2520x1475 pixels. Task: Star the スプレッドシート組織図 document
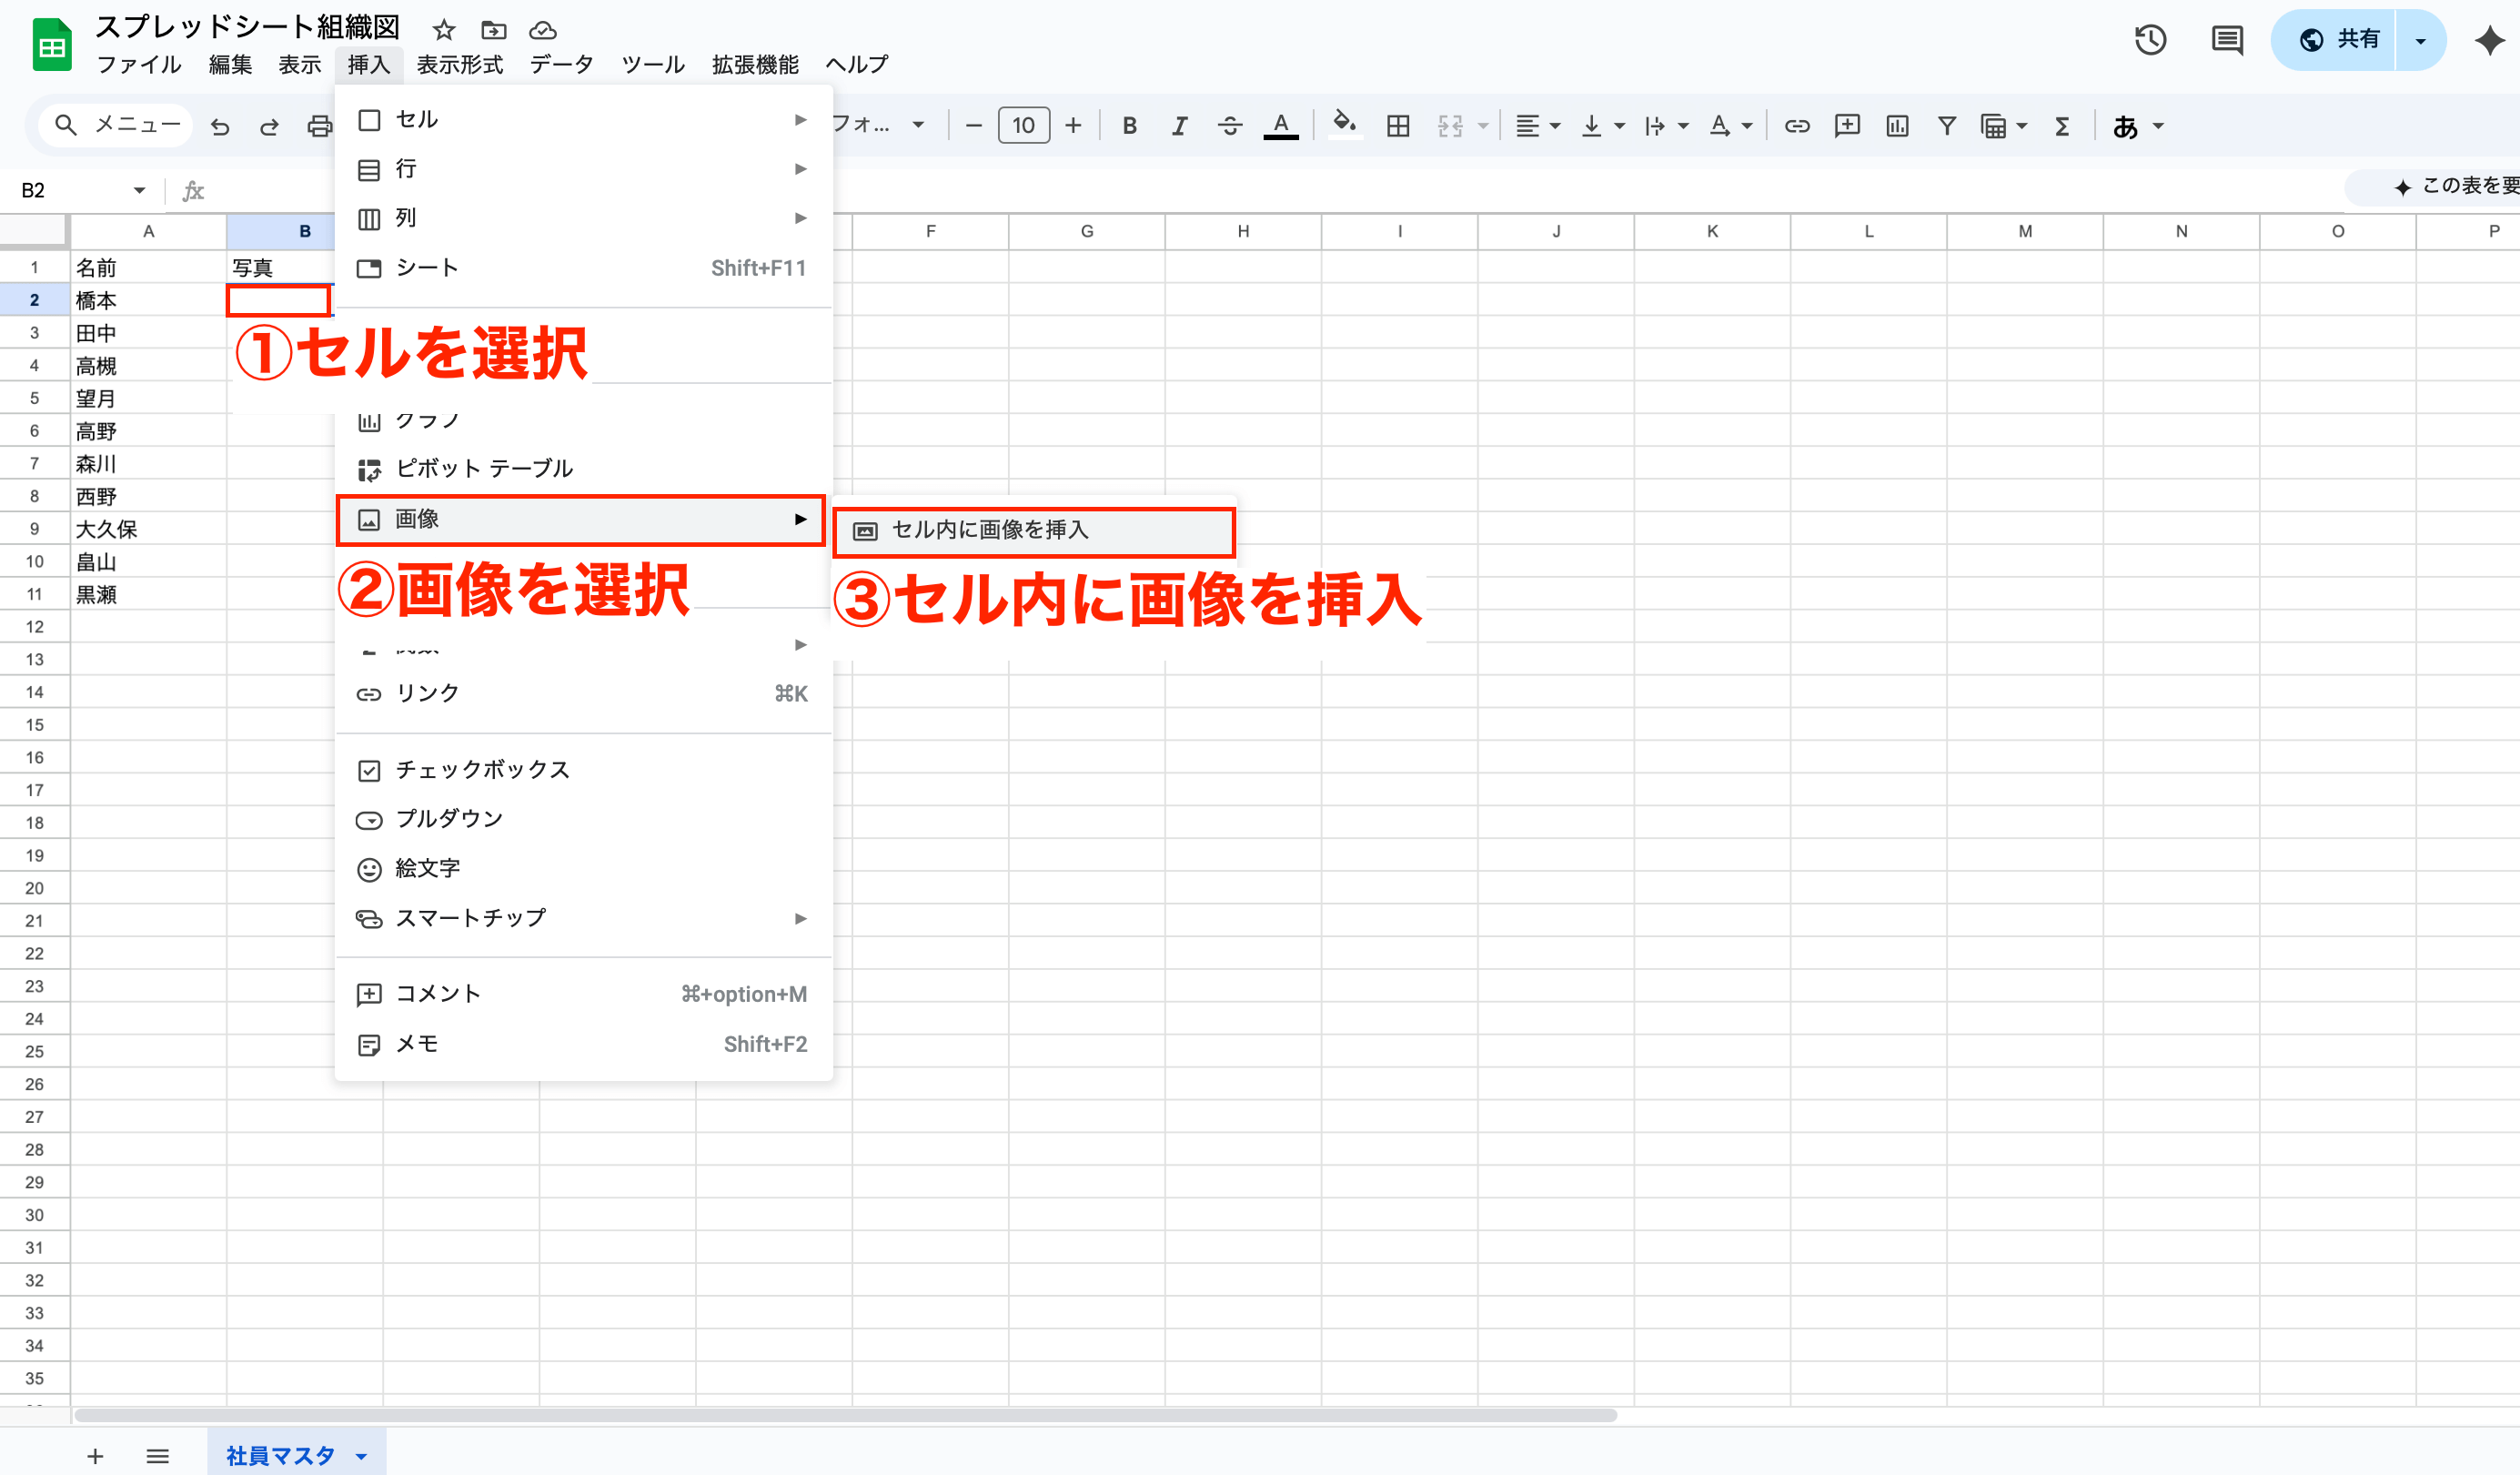tap(443, 30)
